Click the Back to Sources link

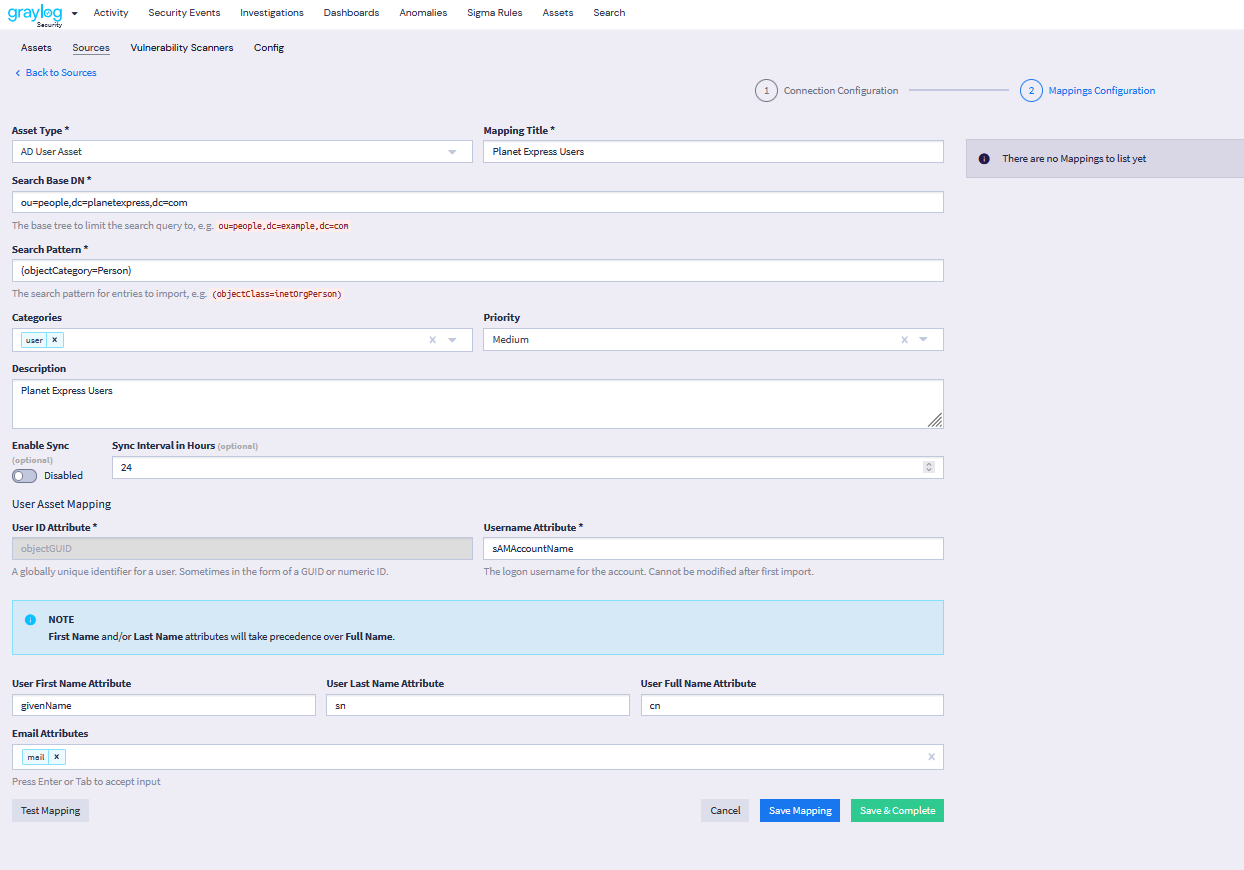(60, 72)
